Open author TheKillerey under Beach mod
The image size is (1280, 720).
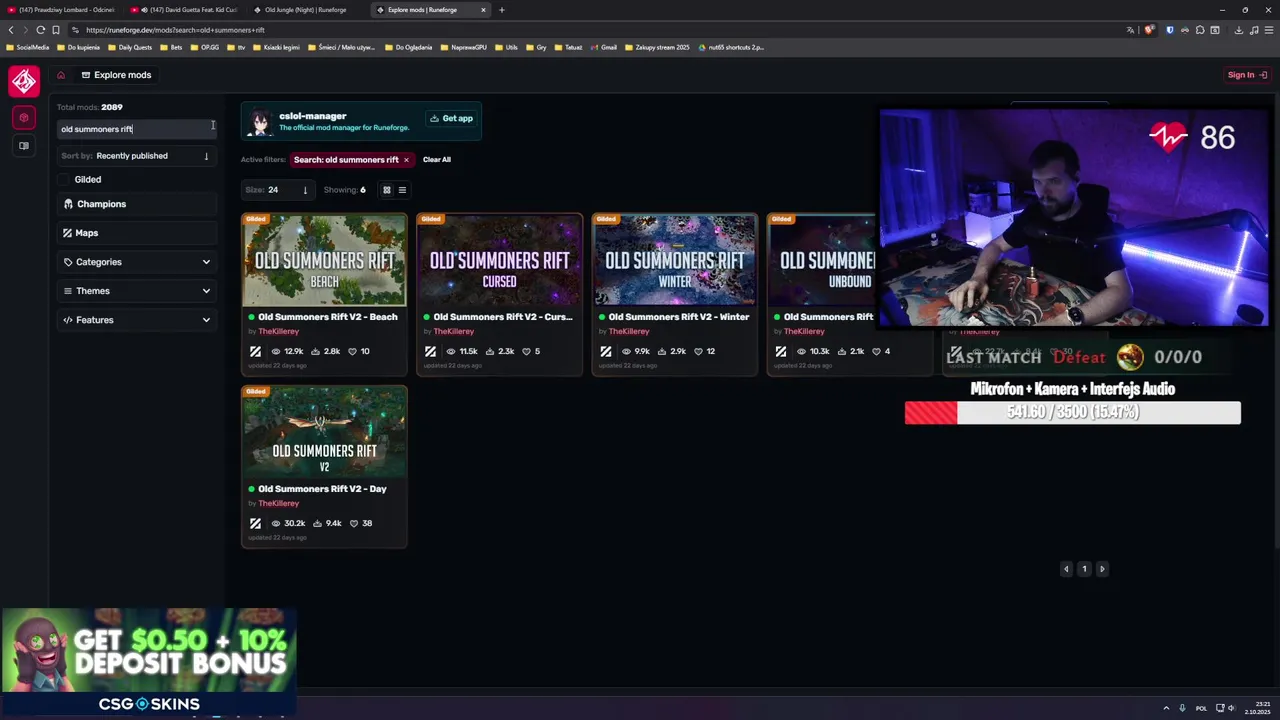point(278,332)
